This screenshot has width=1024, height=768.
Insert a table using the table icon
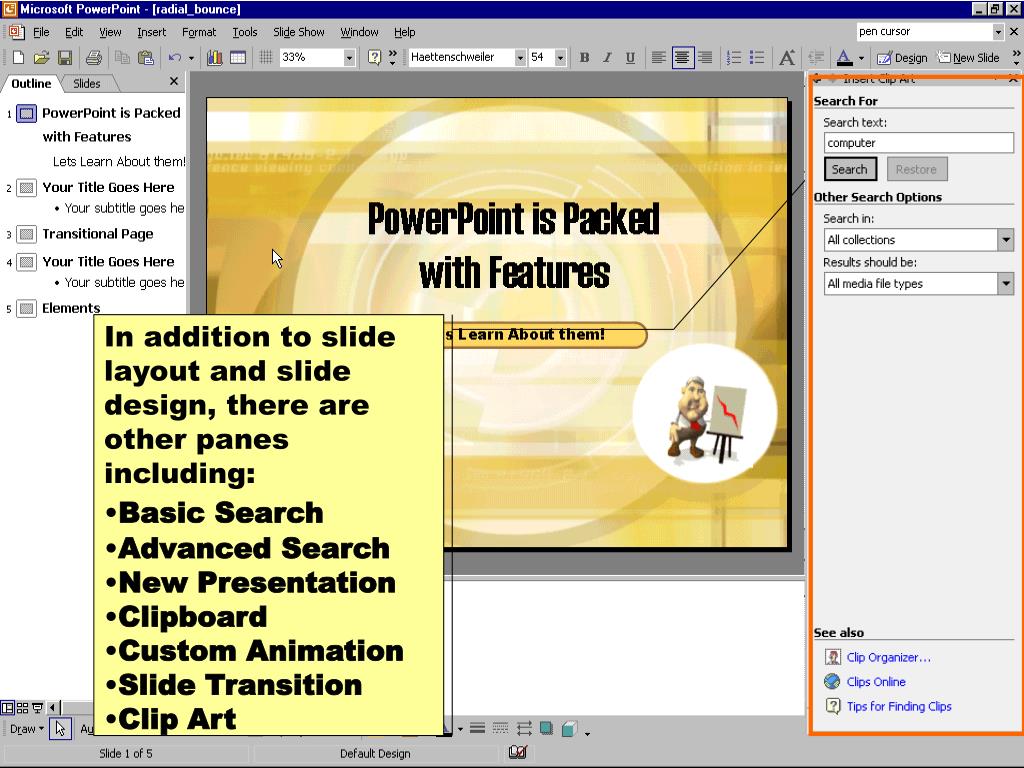(238, 57)
